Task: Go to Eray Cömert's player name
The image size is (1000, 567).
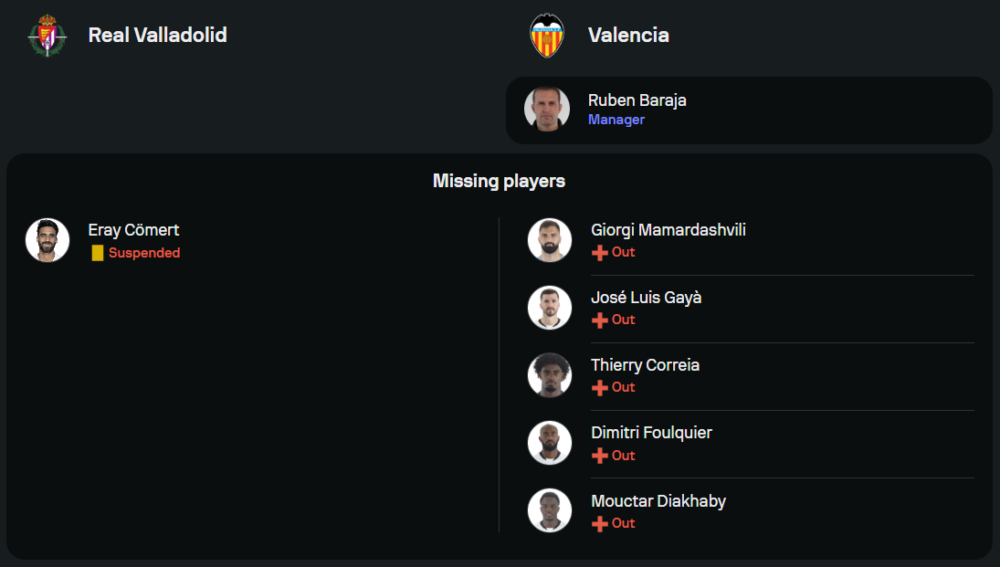Action: (x=134, y=230)
